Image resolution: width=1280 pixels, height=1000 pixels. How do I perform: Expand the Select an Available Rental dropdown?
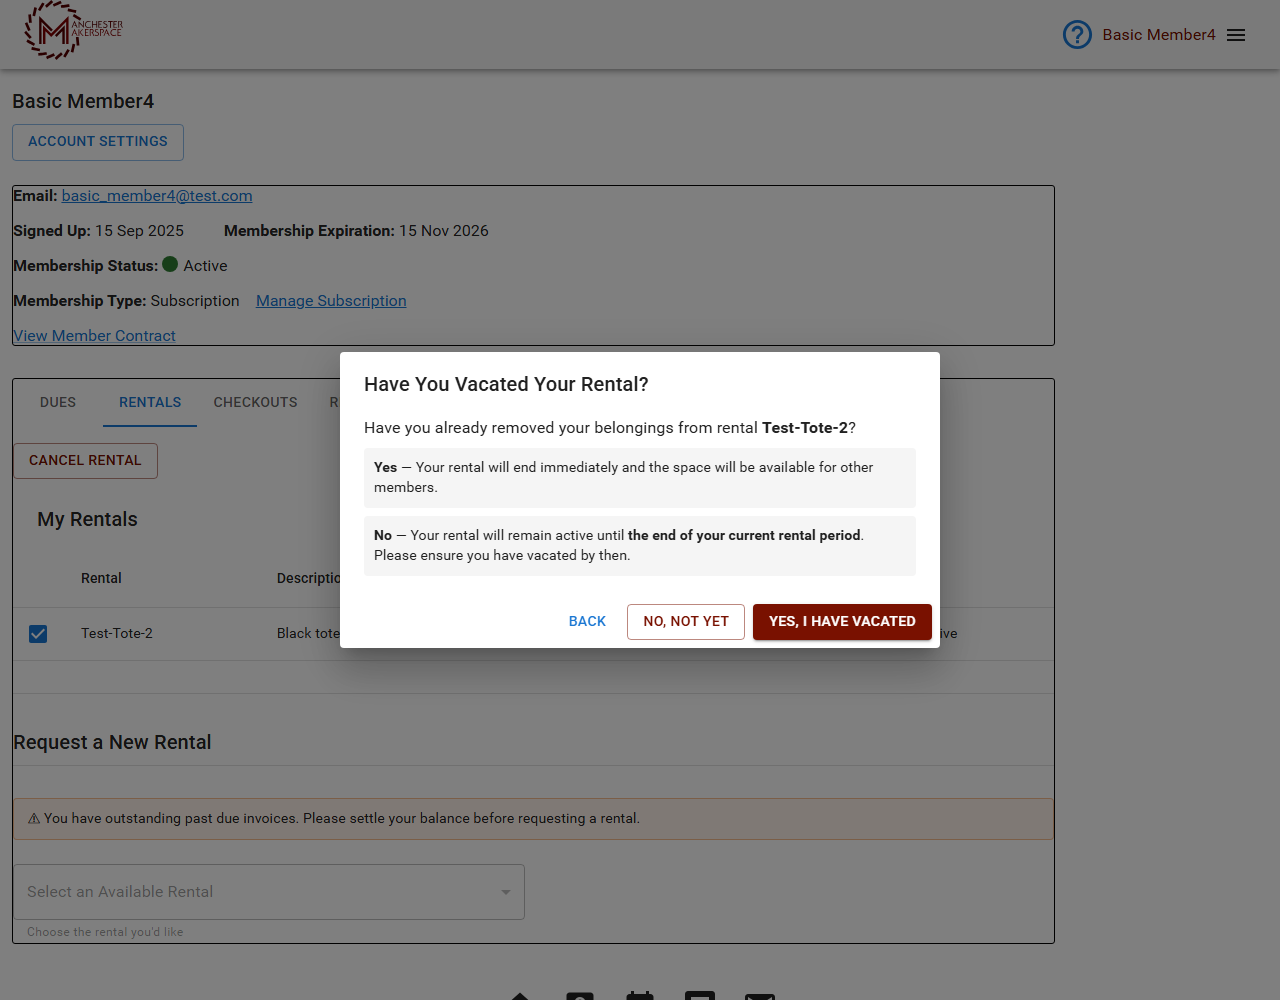269,892
